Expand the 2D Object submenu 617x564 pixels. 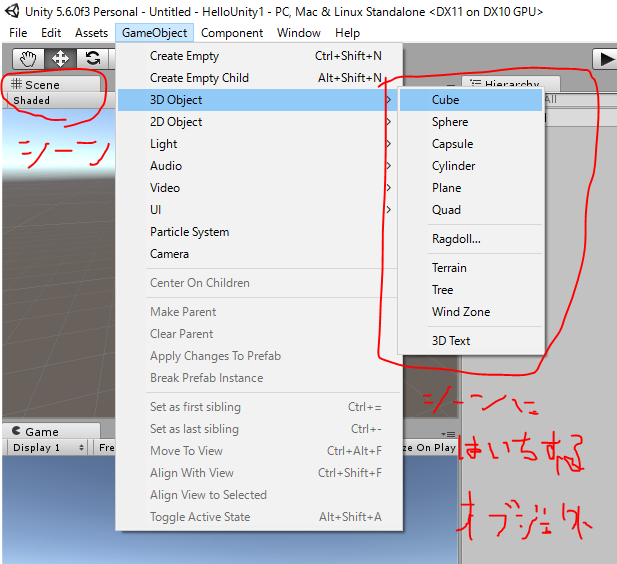tap(256, 122)
